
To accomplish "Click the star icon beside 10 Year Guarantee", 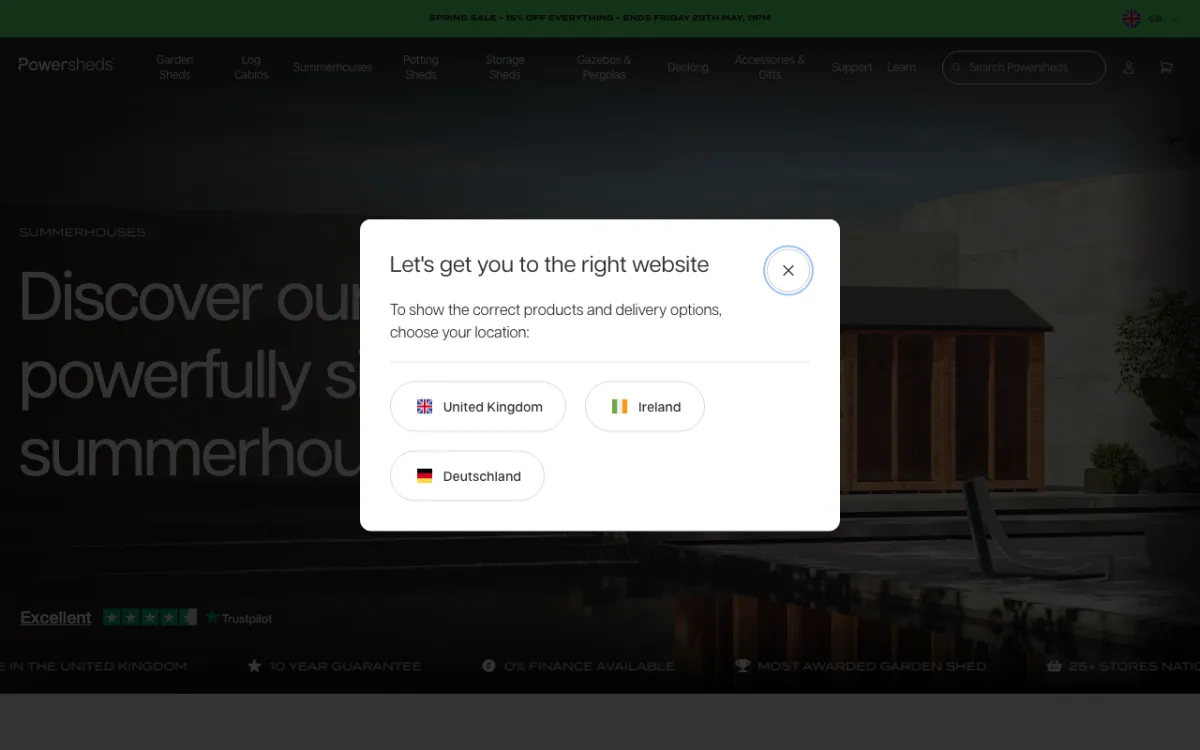I will [x=254, y=665].
